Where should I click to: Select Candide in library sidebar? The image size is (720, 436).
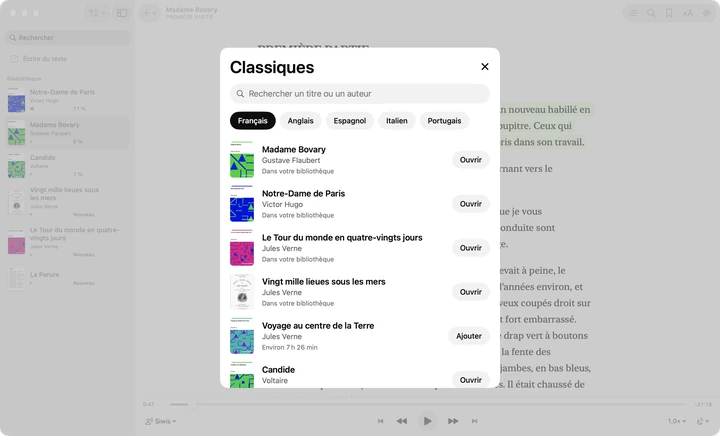[68, 166]
